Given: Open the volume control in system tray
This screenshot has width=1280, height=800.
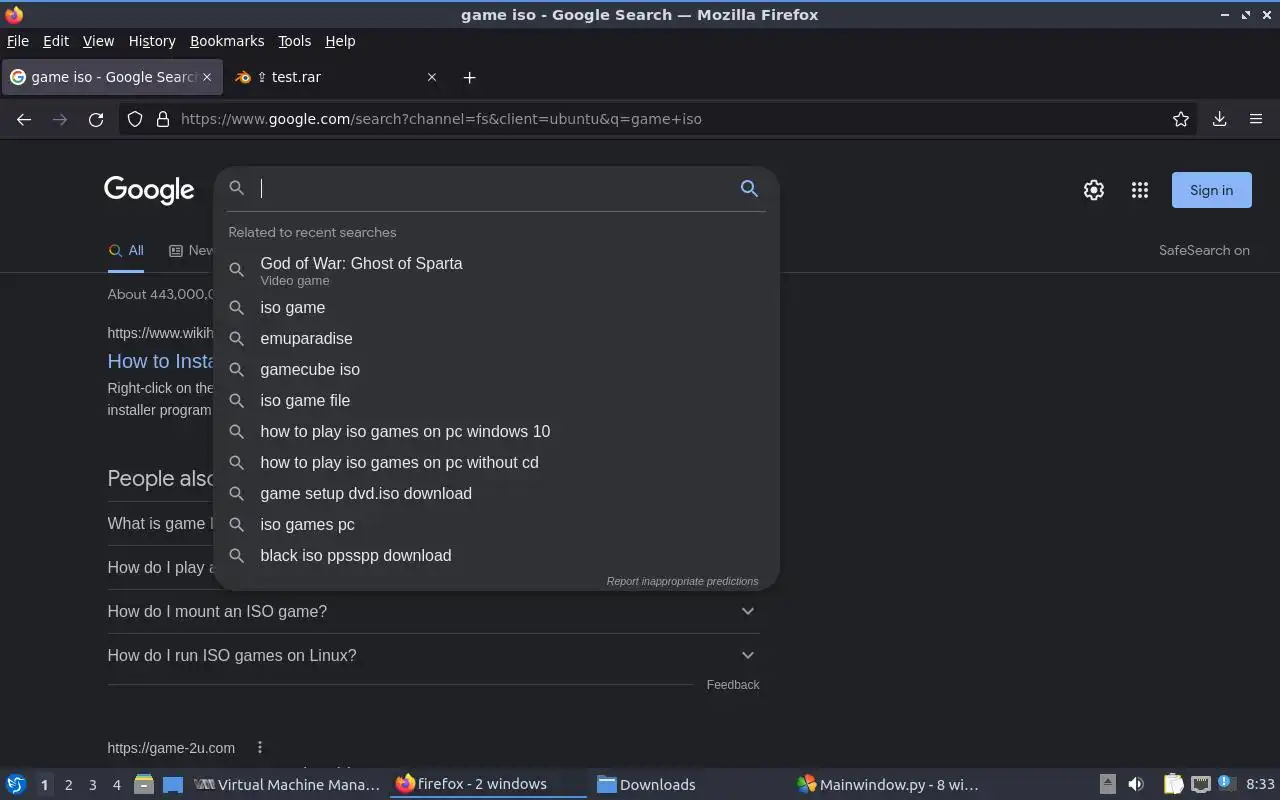Looking at the screenshot, I should pyautogui.click(x=1136, y=784).
